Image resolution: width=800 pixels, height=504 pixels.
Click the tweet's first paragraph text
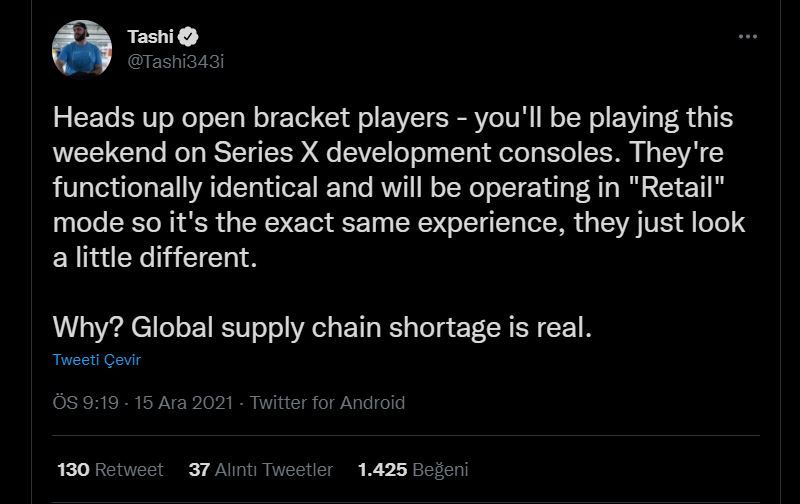(399, 187)
